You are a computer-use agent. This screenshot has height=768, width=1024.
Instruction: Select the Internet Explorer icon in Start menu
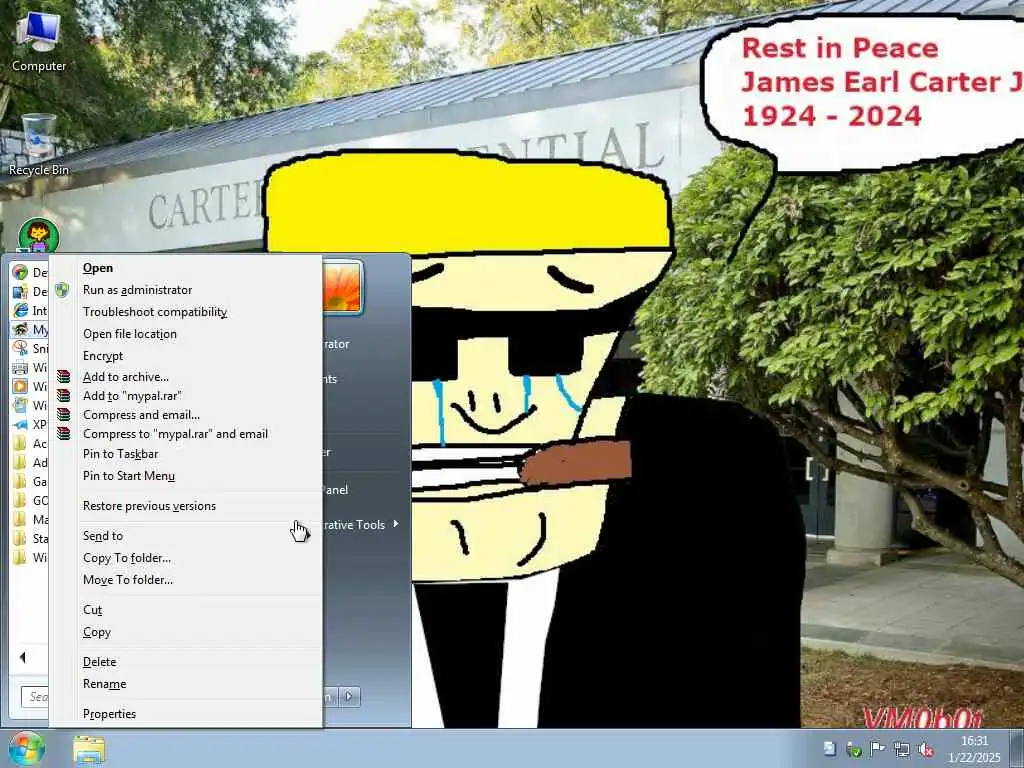click(x=20, y=310)
